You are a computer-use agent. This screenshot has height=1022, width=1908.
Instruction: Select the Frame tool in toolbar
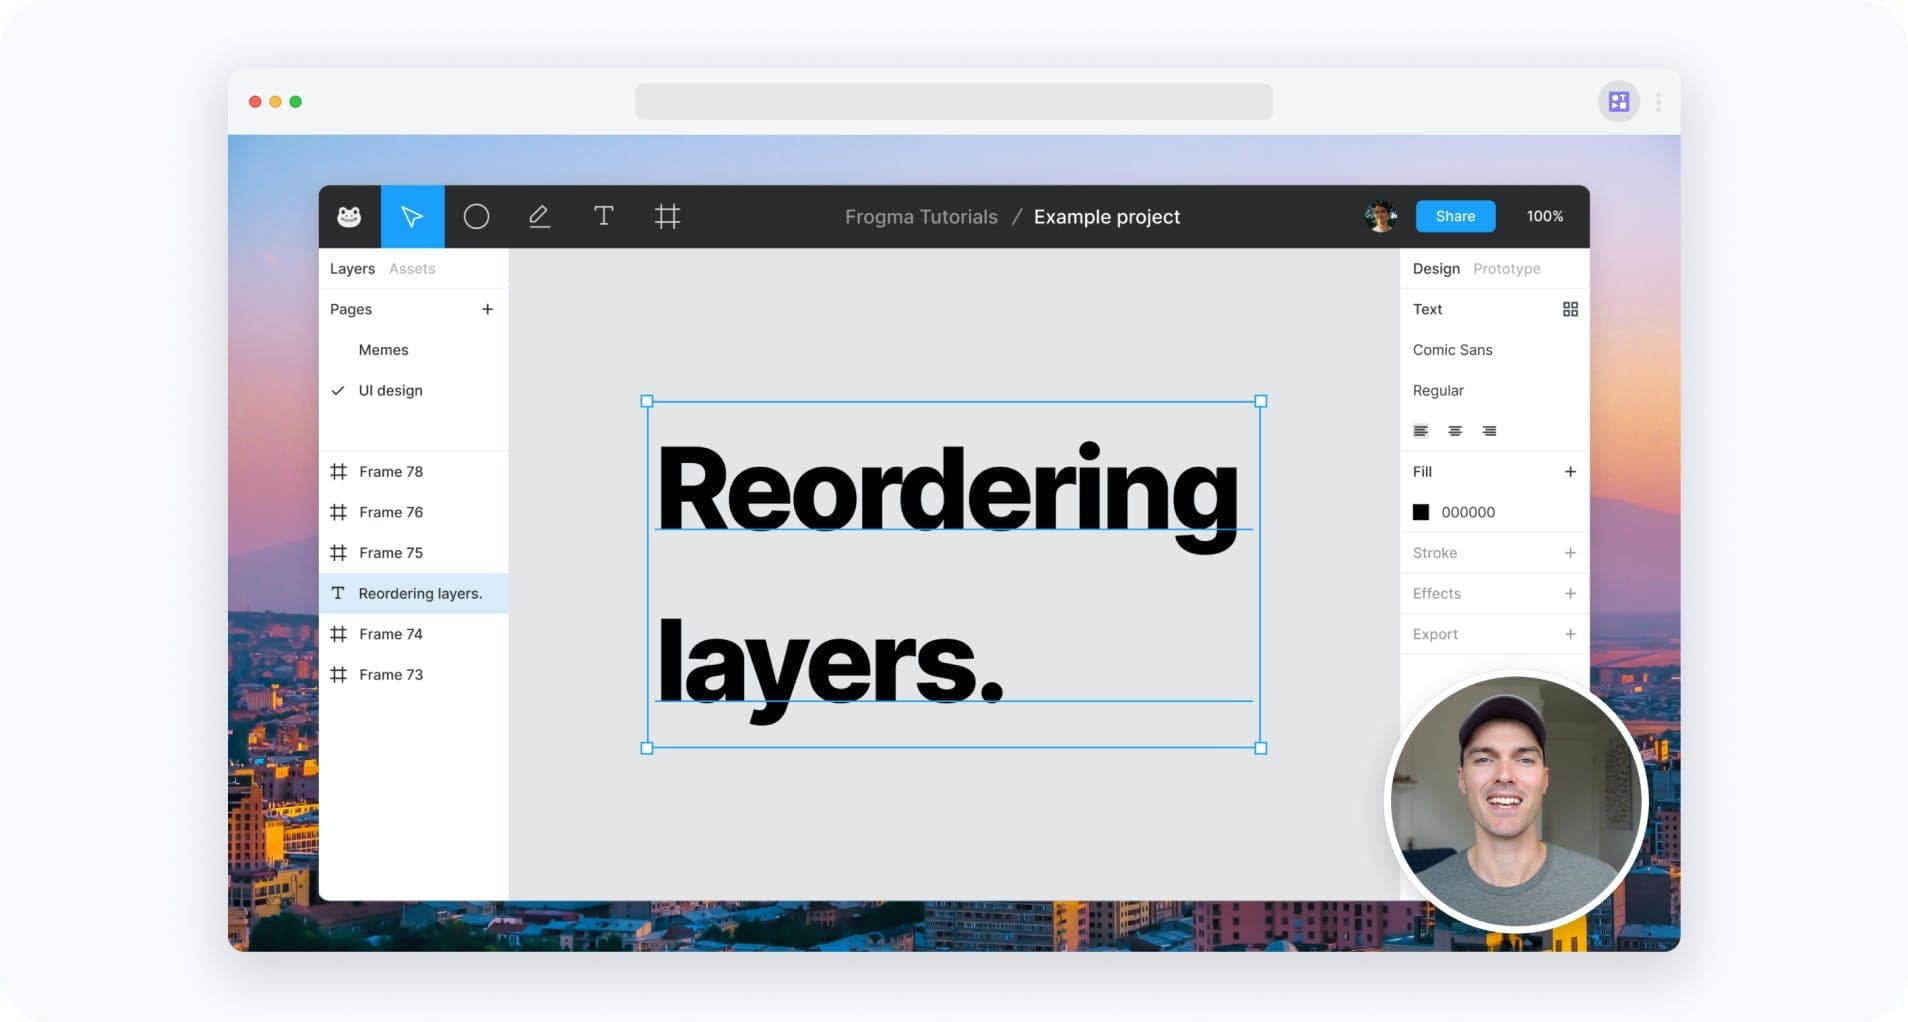(x=667, y=216)
